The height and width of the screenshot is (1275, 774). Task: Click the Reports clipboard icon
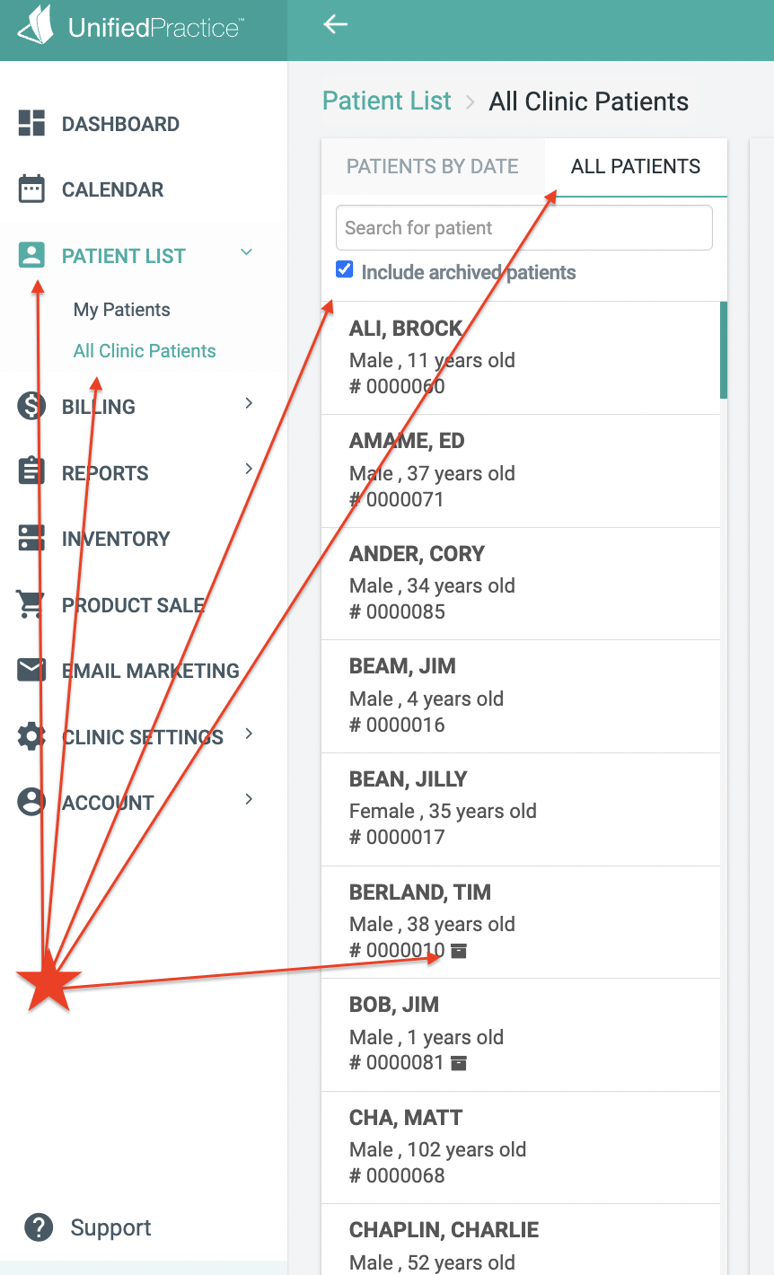(32, 472)
